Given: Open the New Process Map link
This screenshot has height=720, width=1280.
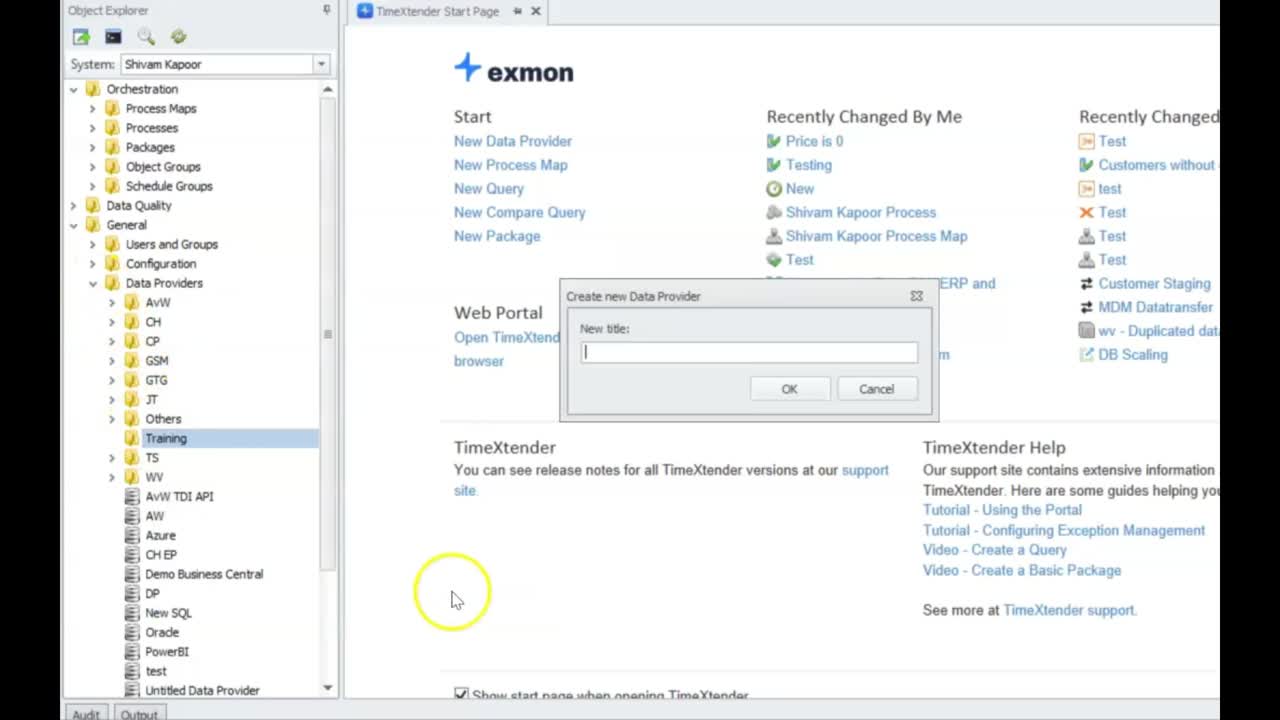Looking at the screenshot, I should [x=510, y=165].
